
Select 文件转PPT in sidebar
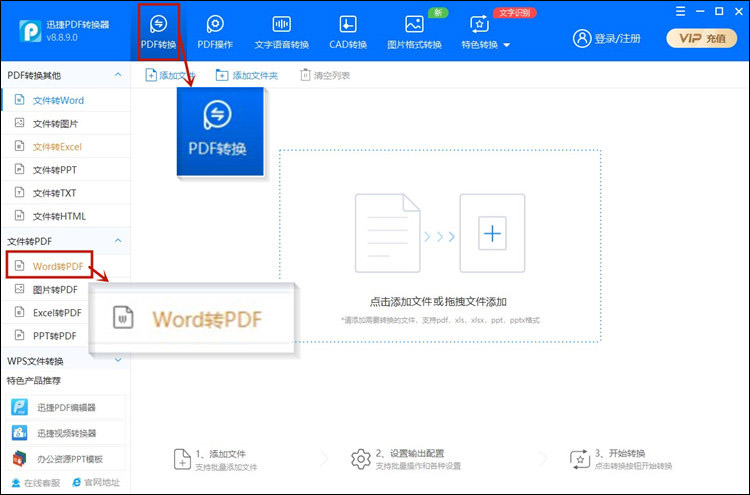(66, 169)
